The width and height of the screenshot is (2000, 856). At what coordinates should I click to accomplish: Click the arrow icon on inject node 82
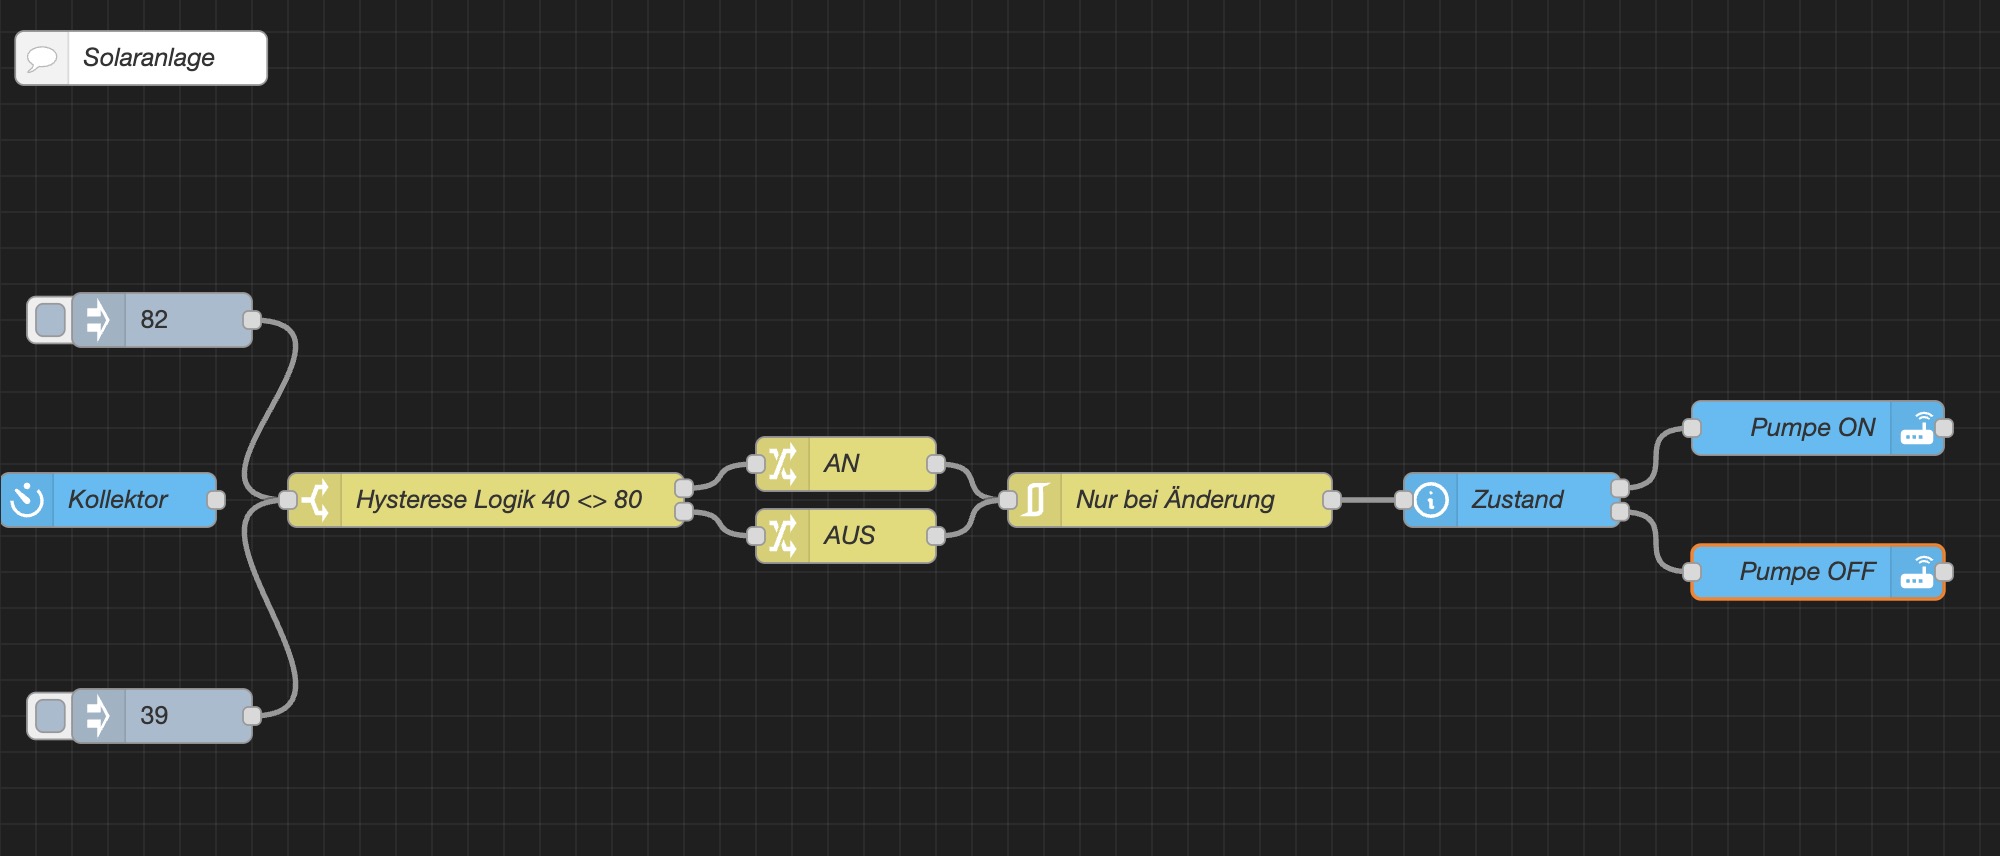pos(98,320)
